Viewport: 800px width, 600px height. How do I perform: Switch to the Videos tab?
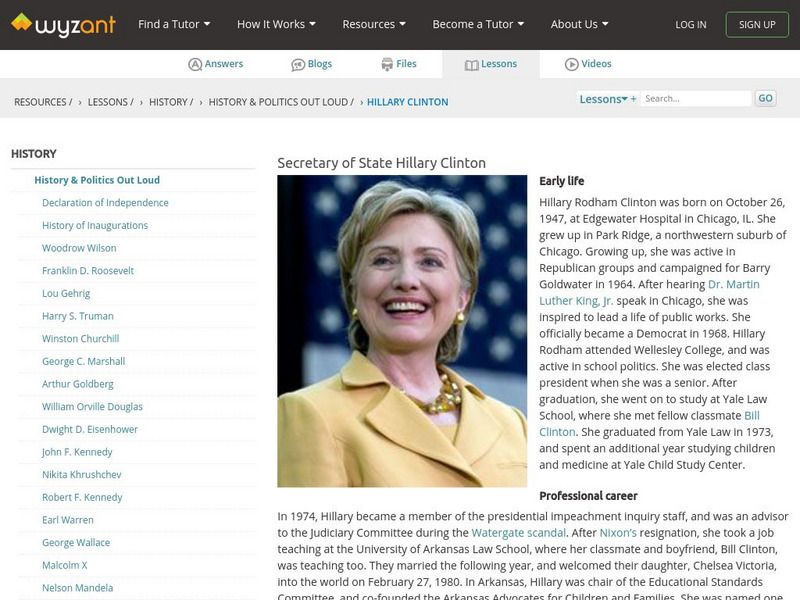(588, 64)
